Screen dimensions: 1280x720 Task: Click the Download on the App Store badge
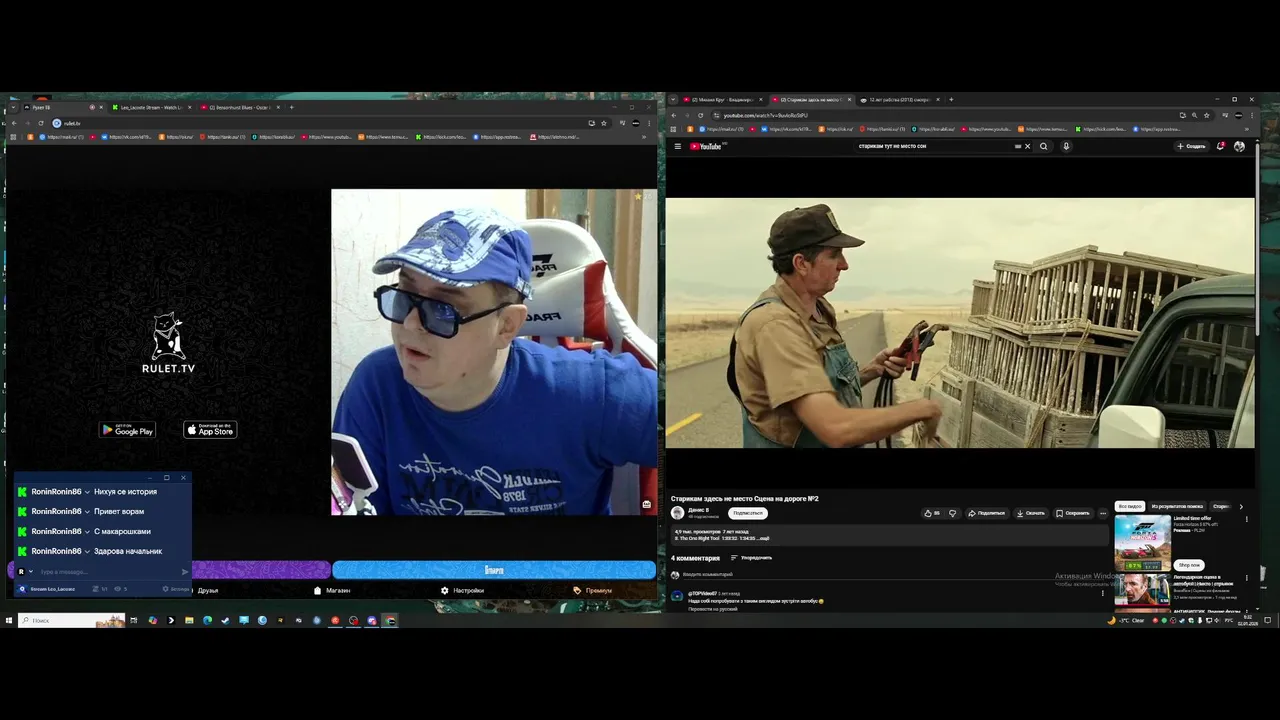210,430
